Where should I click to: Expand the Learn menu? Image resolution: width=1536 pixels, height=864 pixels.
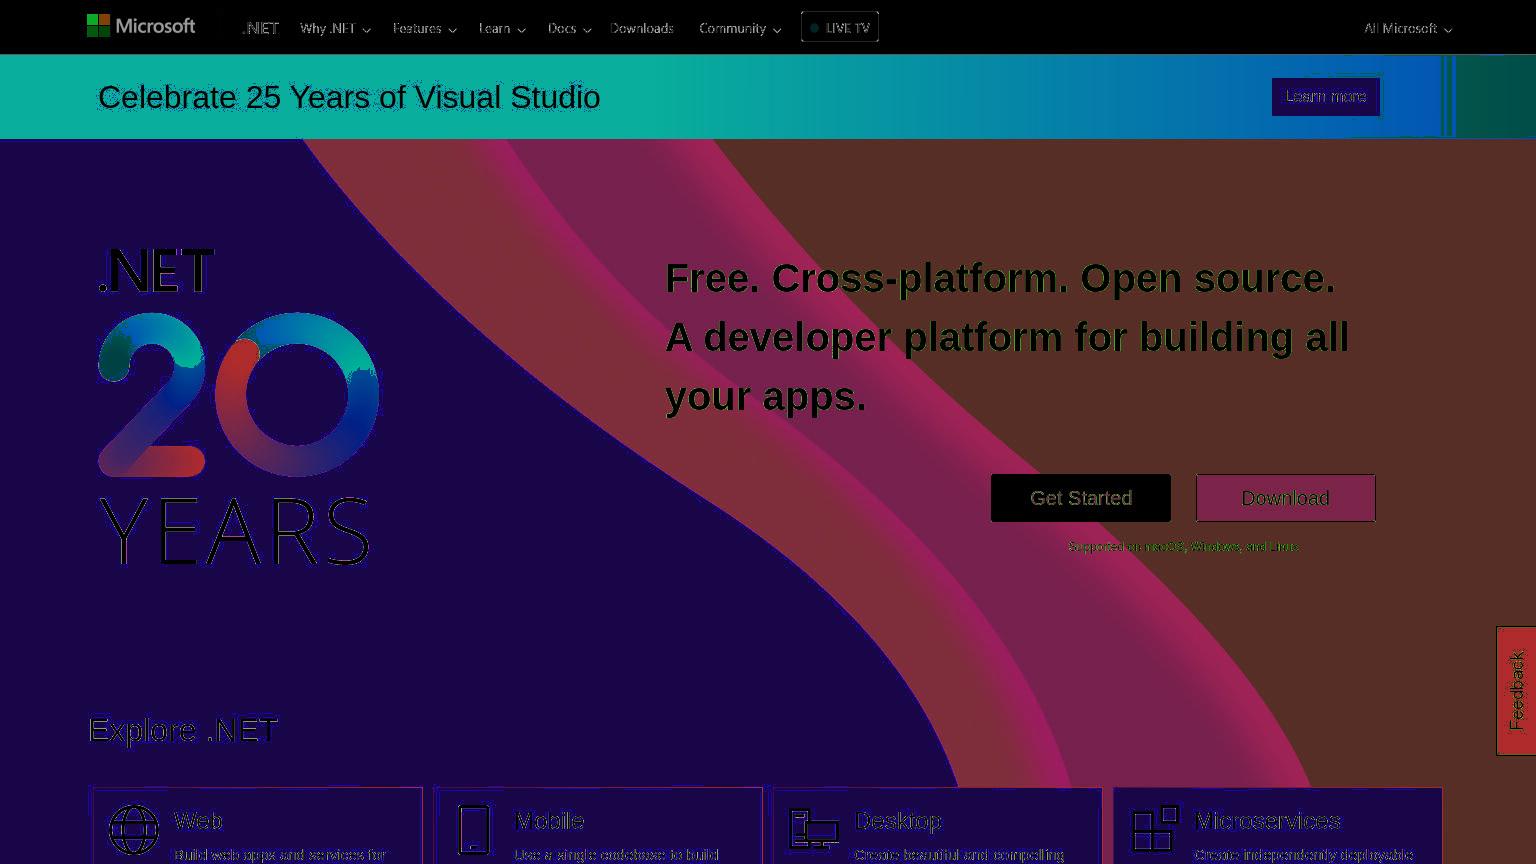(502, 28)
